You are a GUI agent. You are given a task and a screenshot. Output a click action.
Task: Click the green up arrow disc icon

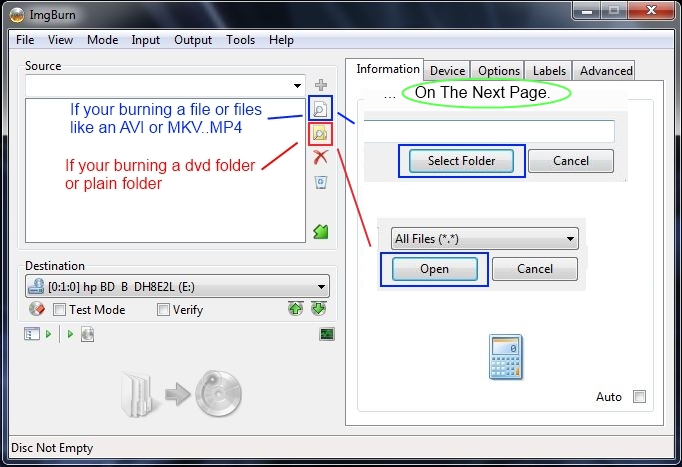(296, 309)
